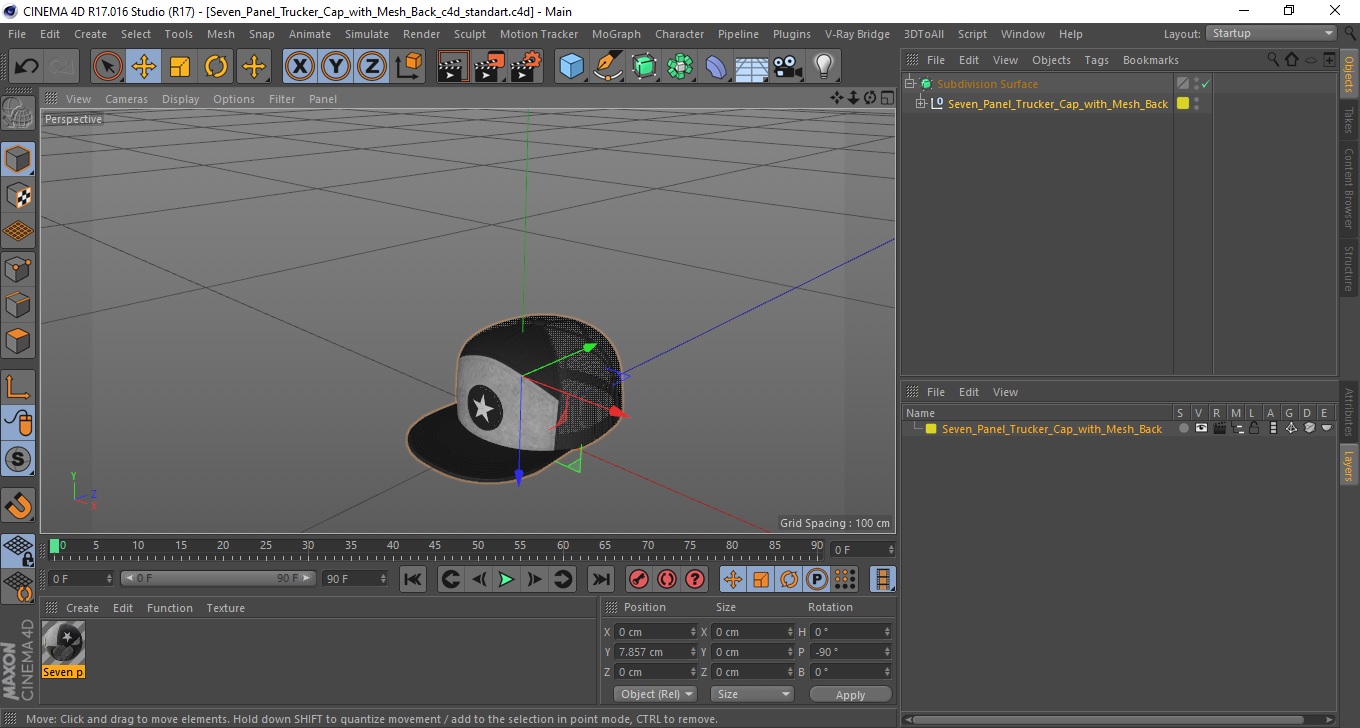Open the Takes side tab

click(1349, 120)
